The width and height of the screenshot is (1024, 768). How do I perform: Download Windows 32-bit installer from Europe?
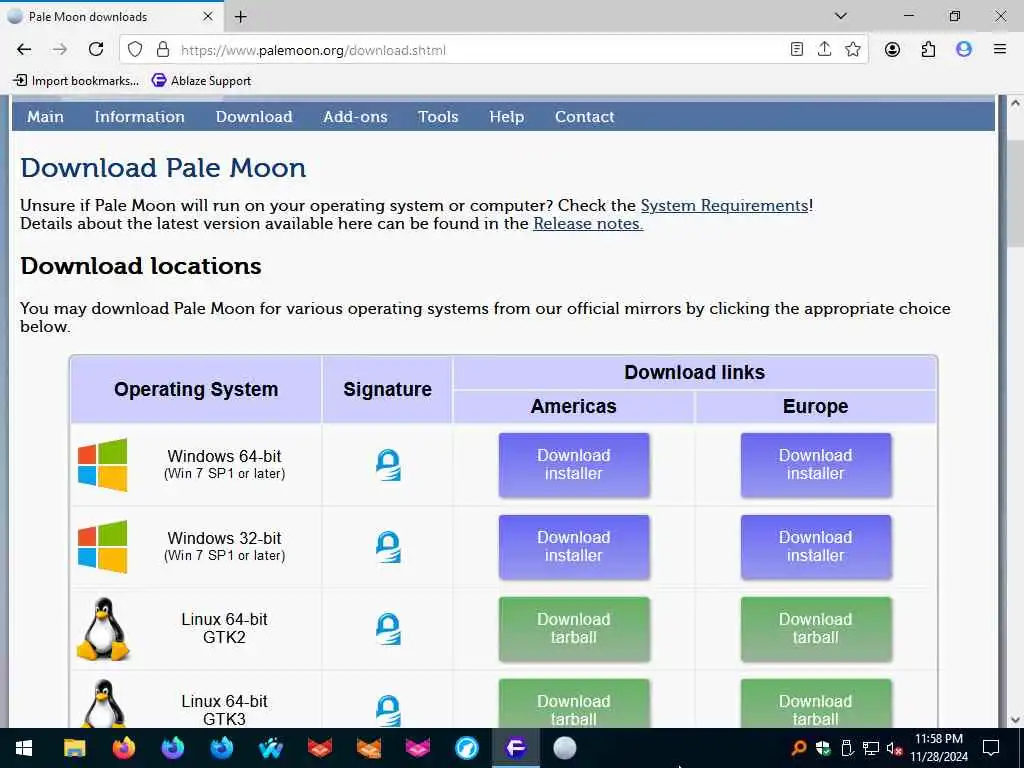[x=816, y=547]
